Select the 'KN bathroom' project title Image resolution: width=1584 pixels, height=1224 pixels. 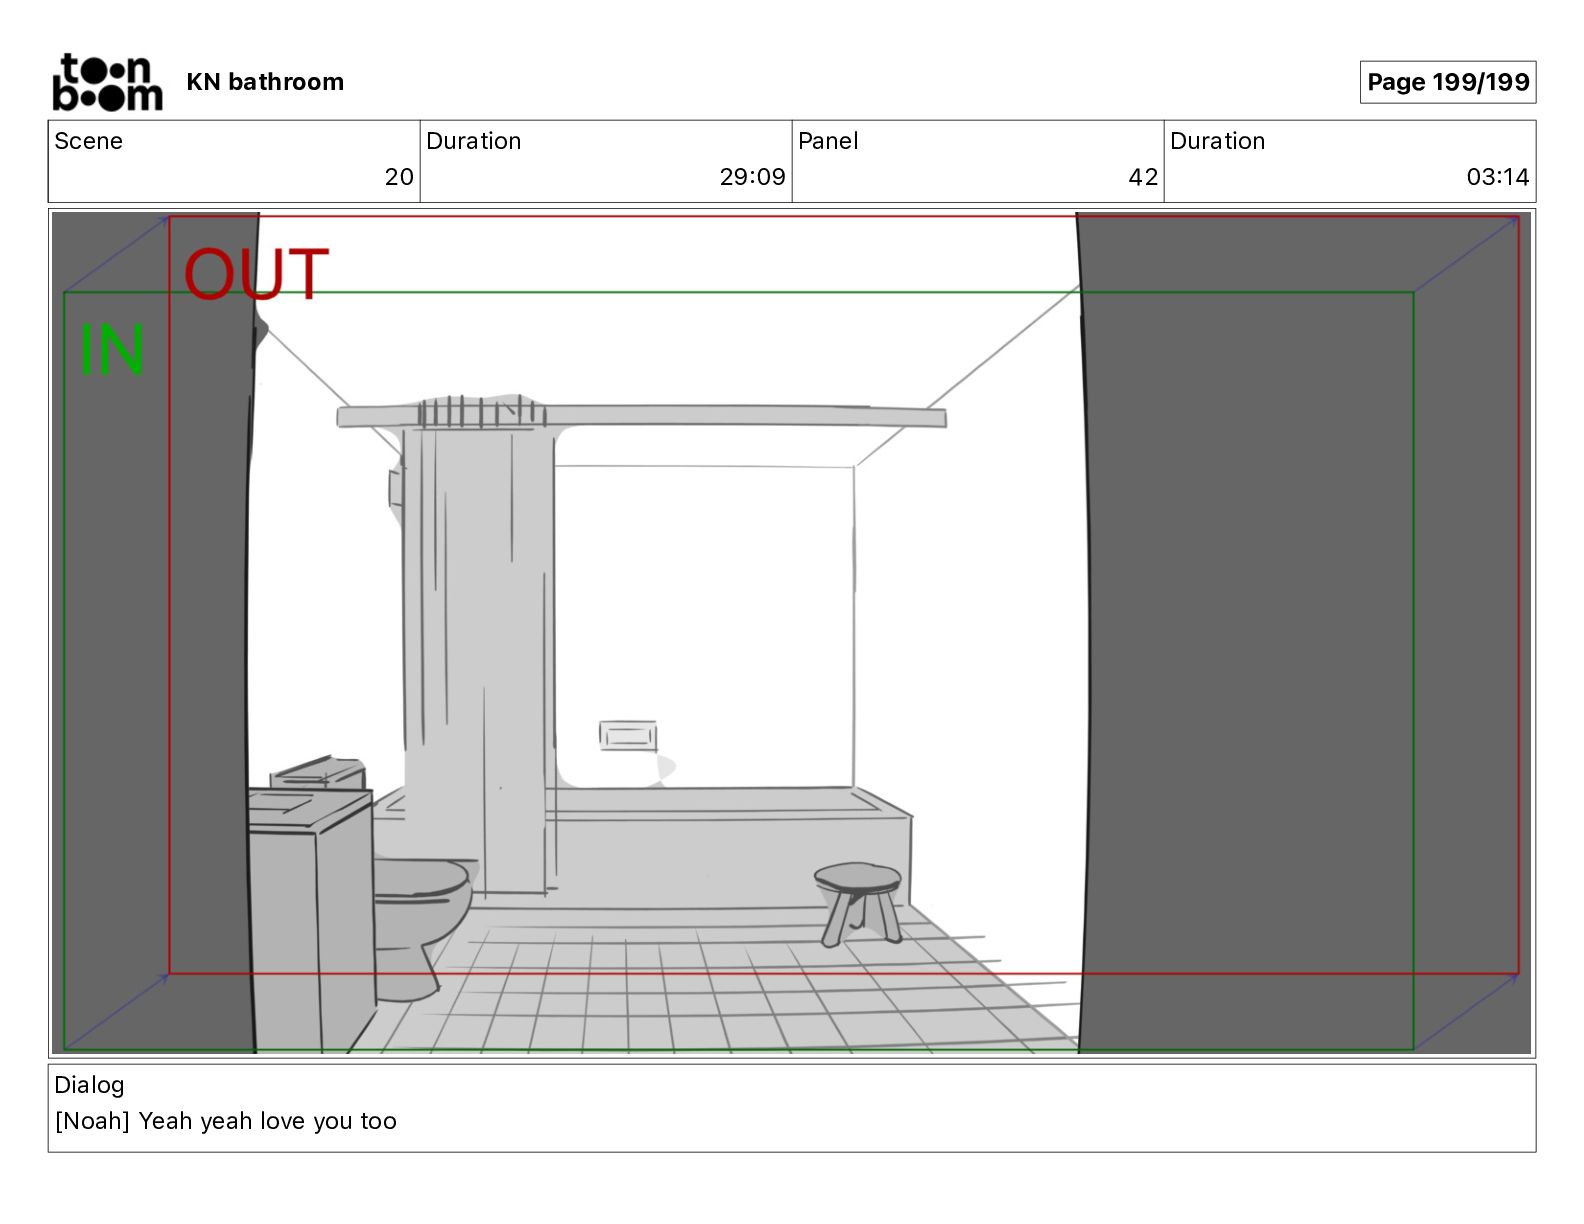coord(265,82)
